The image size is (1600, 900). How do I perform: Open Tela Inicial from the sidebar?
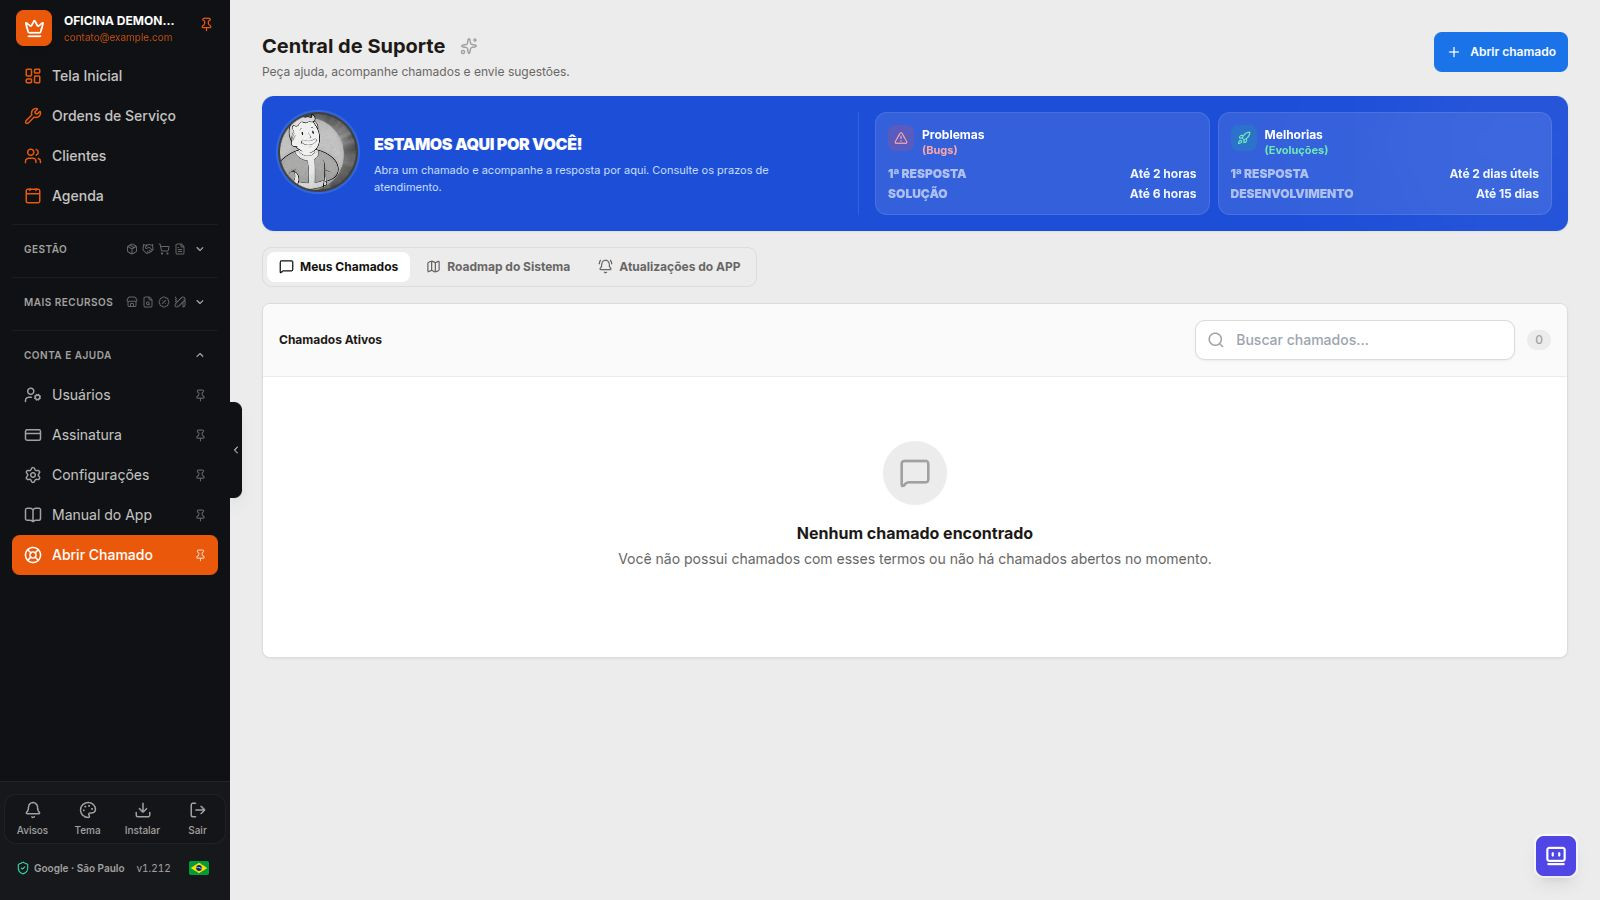pyautogui.click(x=115, y=76)
